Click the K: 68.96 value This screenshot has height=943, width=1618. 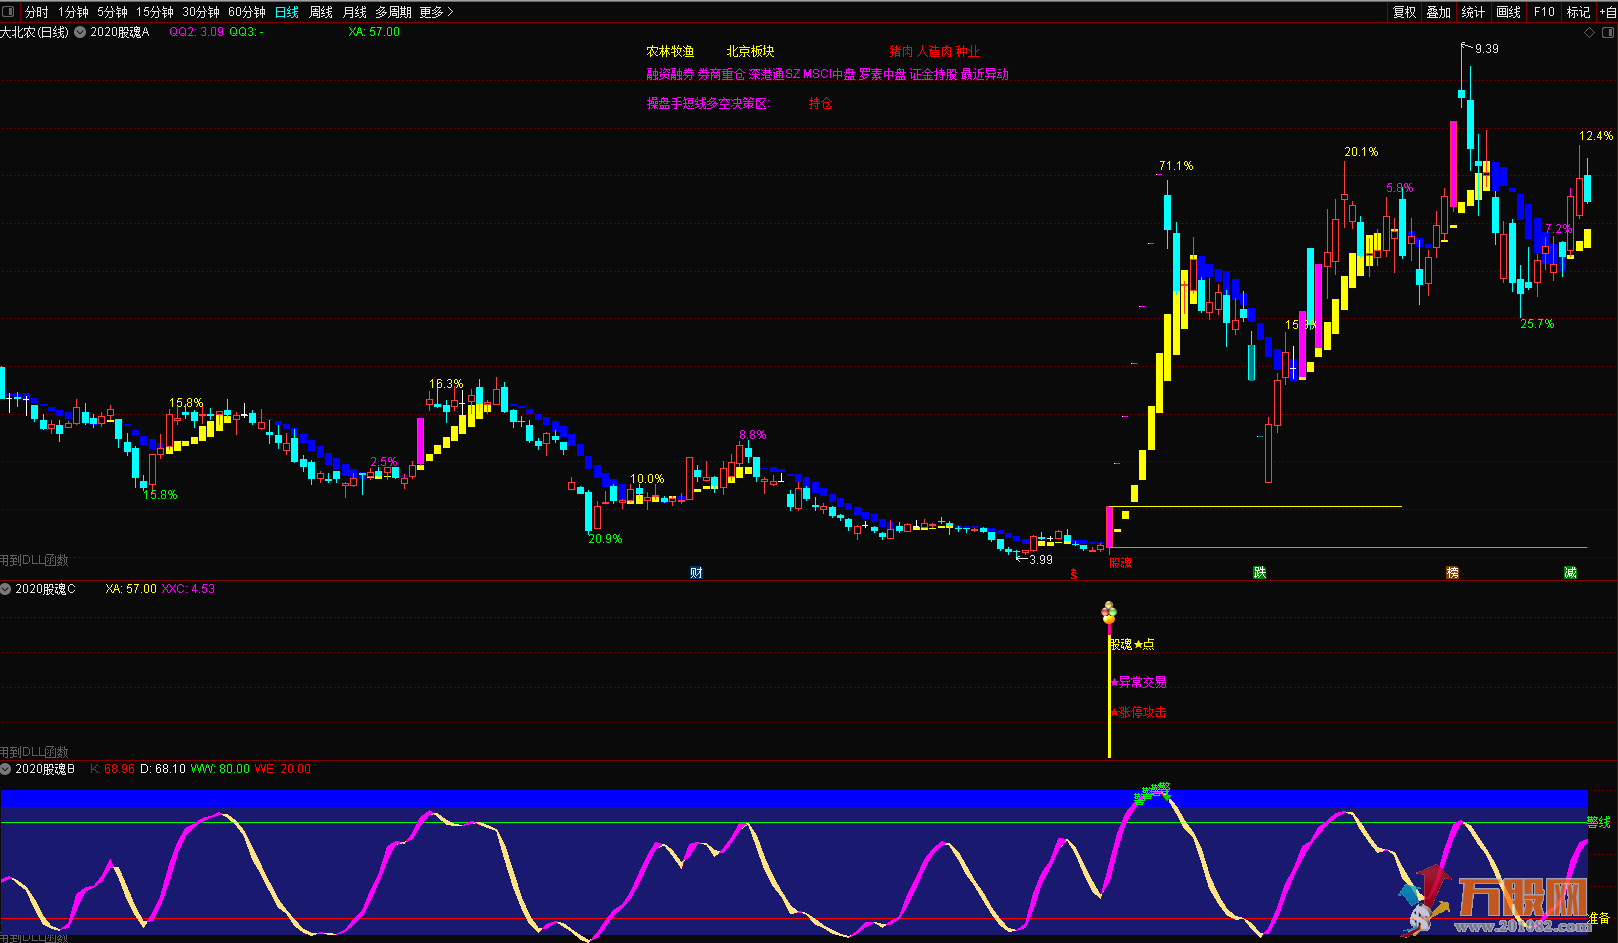point(112,769)
